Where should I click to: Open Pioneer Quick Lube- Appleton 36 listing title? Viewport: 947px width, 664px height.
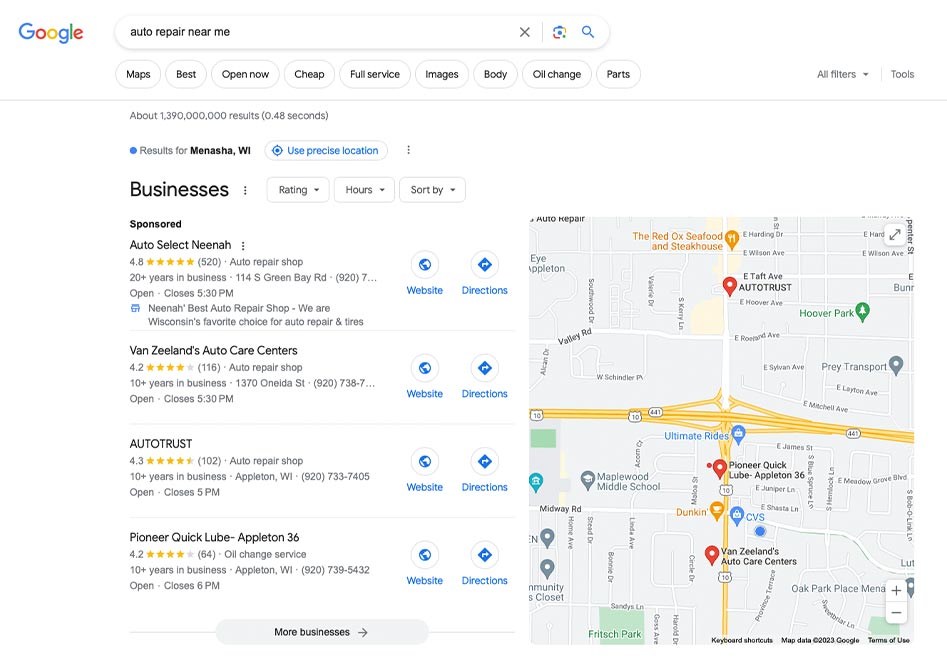pyautogui.click(x=214, y=537)
